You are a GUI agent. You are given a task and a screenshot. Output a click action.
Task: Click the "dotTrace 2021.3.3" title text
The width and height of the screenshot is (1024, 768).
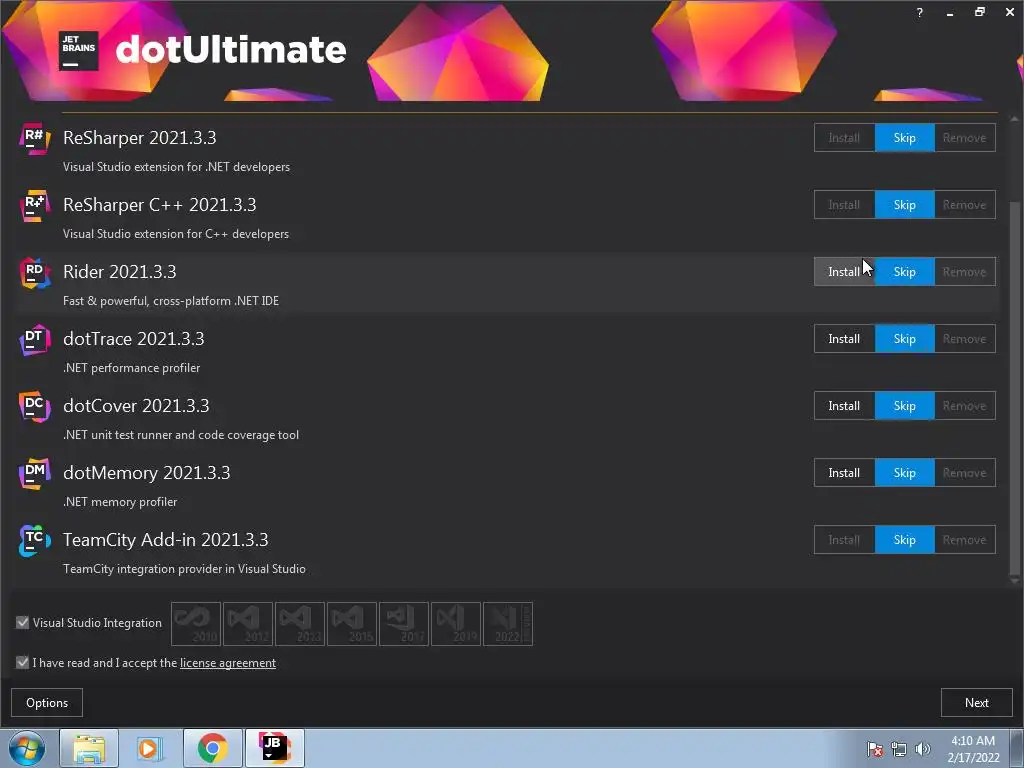134,339
